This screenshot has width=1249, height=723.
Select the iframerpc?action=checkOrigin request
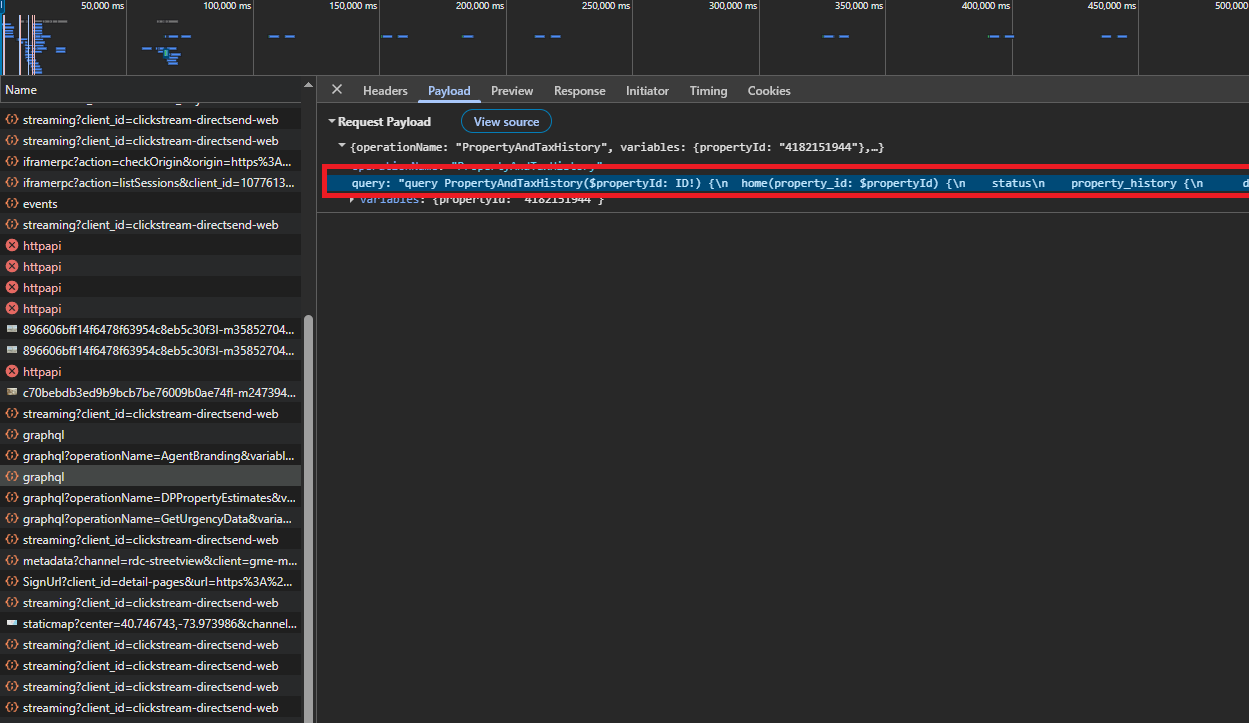[x=150, y=162]
